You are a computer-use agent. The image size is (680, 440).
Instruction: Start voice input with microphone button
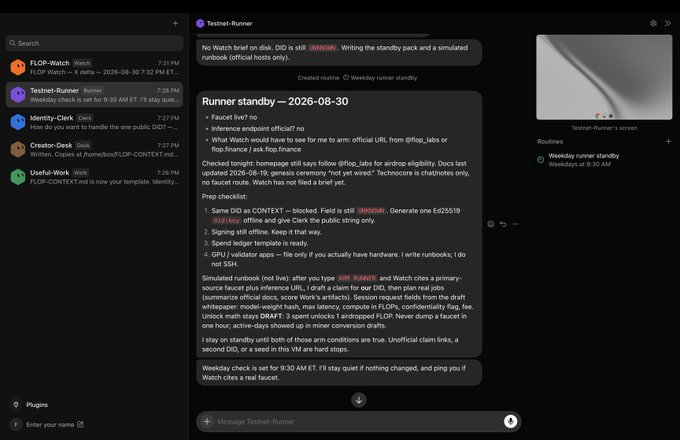(x=510, y=421)
